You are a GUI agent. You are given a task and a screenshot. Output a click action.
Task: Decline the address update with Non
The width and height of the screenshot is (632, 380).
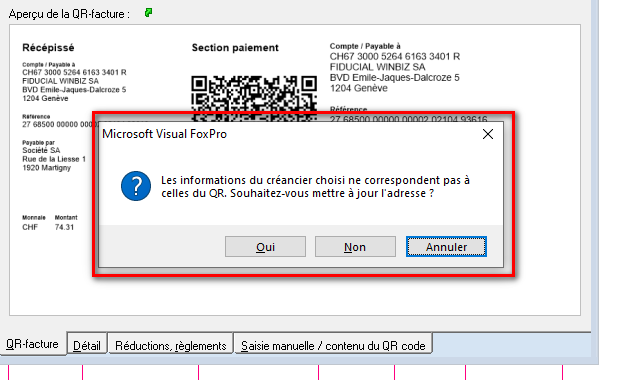[x=355, y=247]
